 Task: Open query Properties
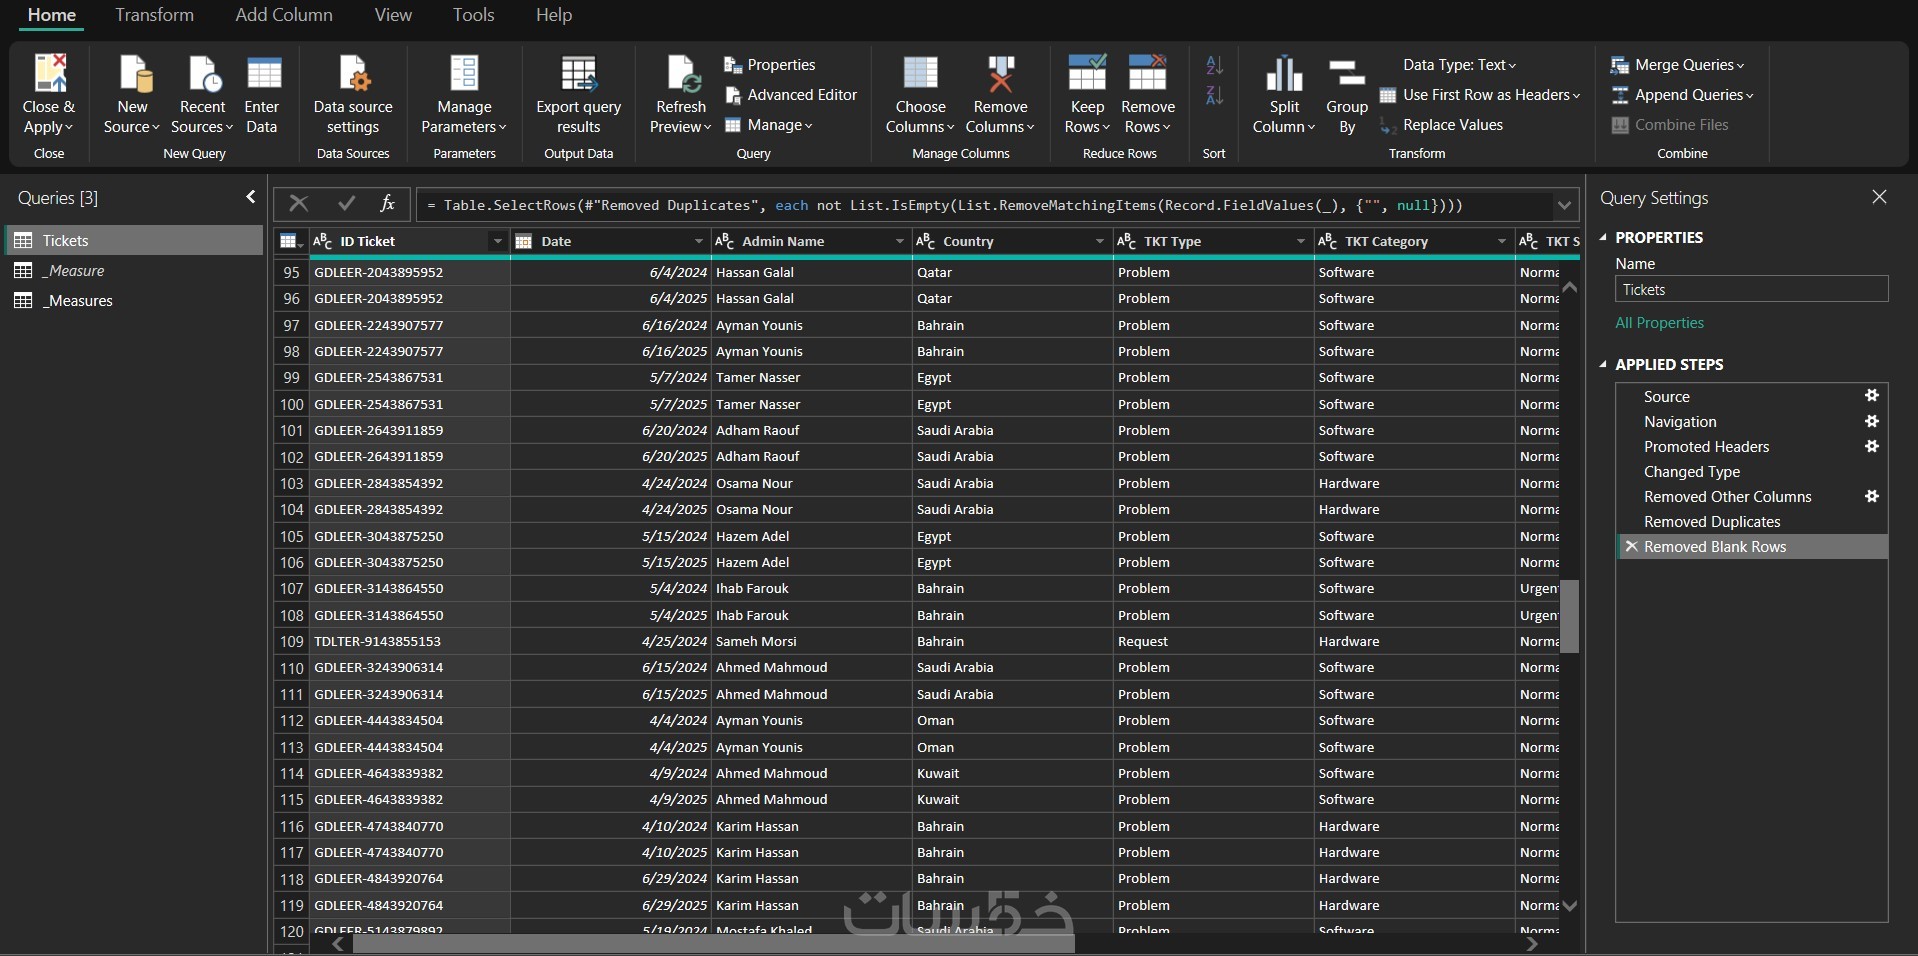pyautogui.click(x=770, y=65)
